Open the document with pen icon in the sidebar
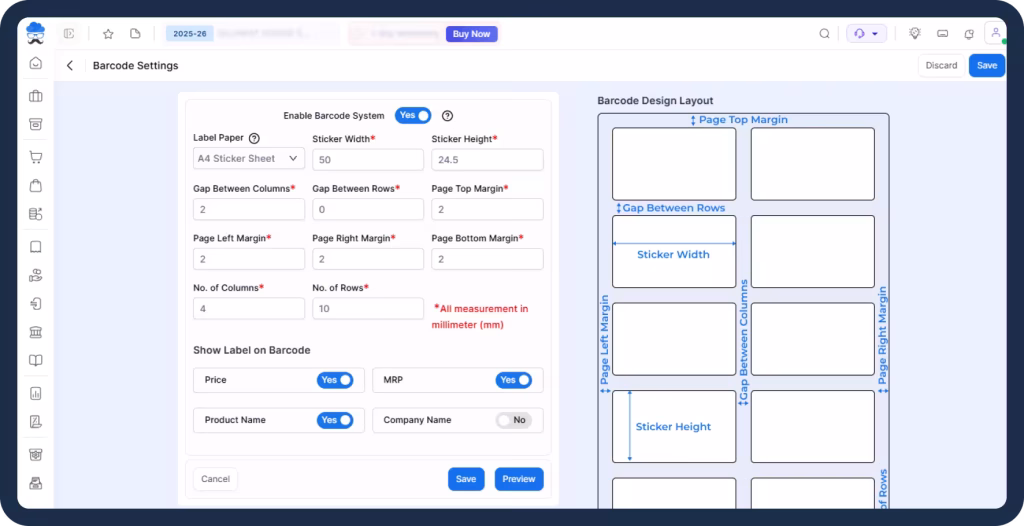Image resolution: width=1024 pixels, height=526 pixels. click(36, 421)
